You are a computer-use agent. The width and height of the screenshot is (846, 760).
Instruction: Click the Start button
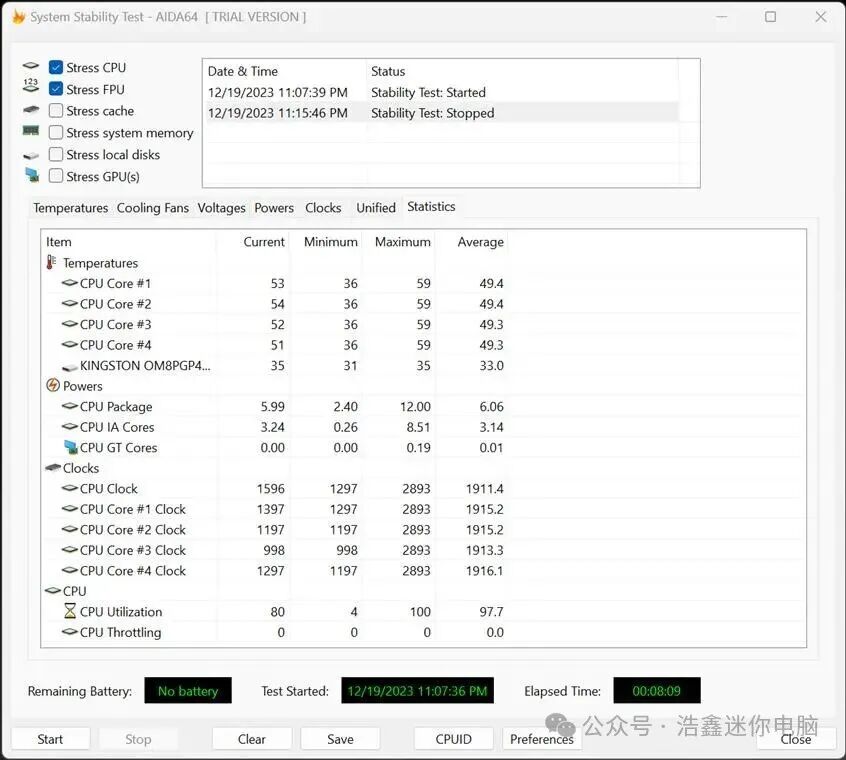[50, 739]
